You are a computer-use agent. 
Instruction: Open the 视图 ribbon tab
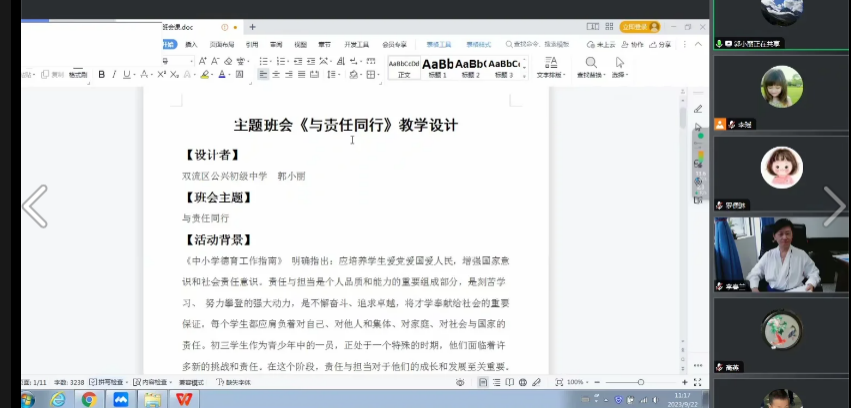tap(300, 44)
